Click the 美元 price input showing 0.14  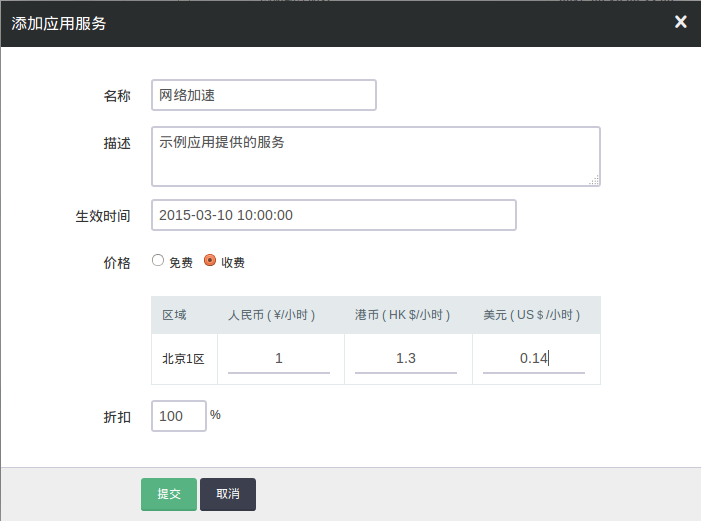coord(533,358)
